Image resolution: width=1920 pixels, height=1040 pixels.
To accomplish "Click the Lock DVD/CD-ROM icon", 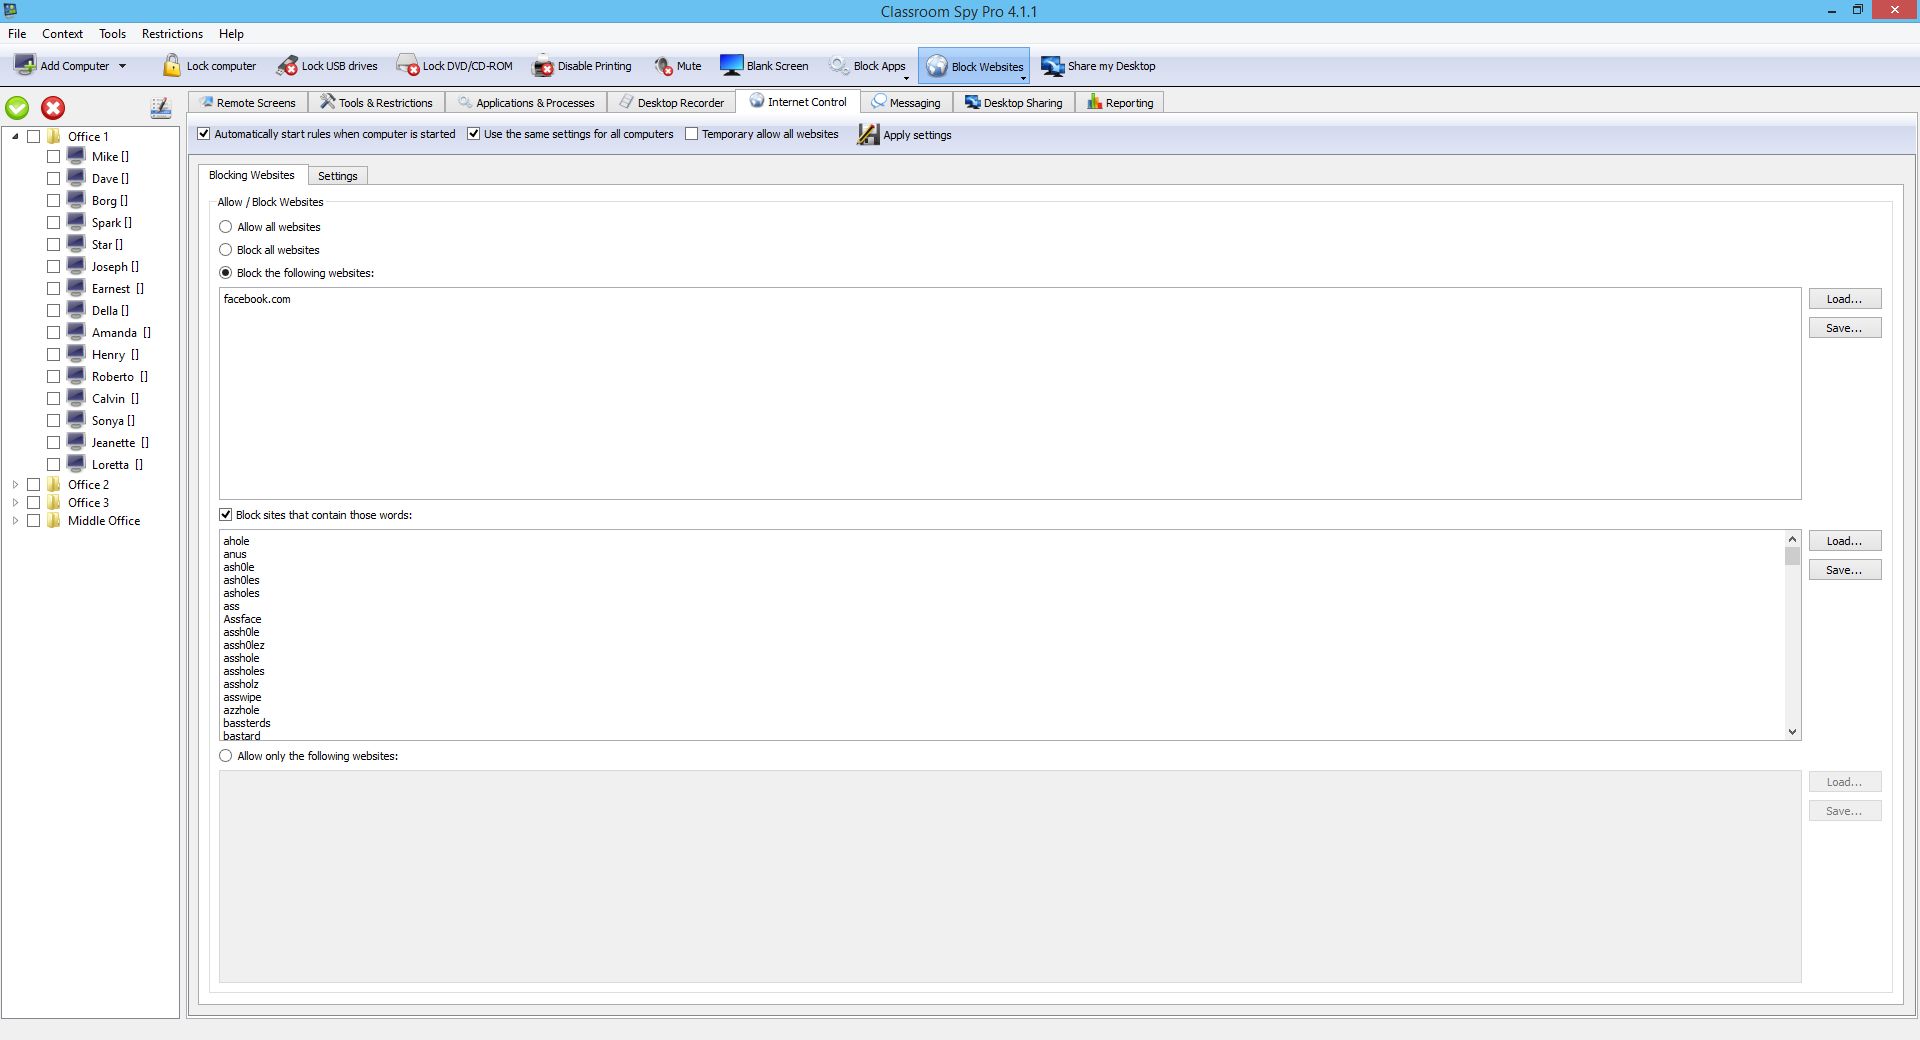I will (x=407, y=66).
